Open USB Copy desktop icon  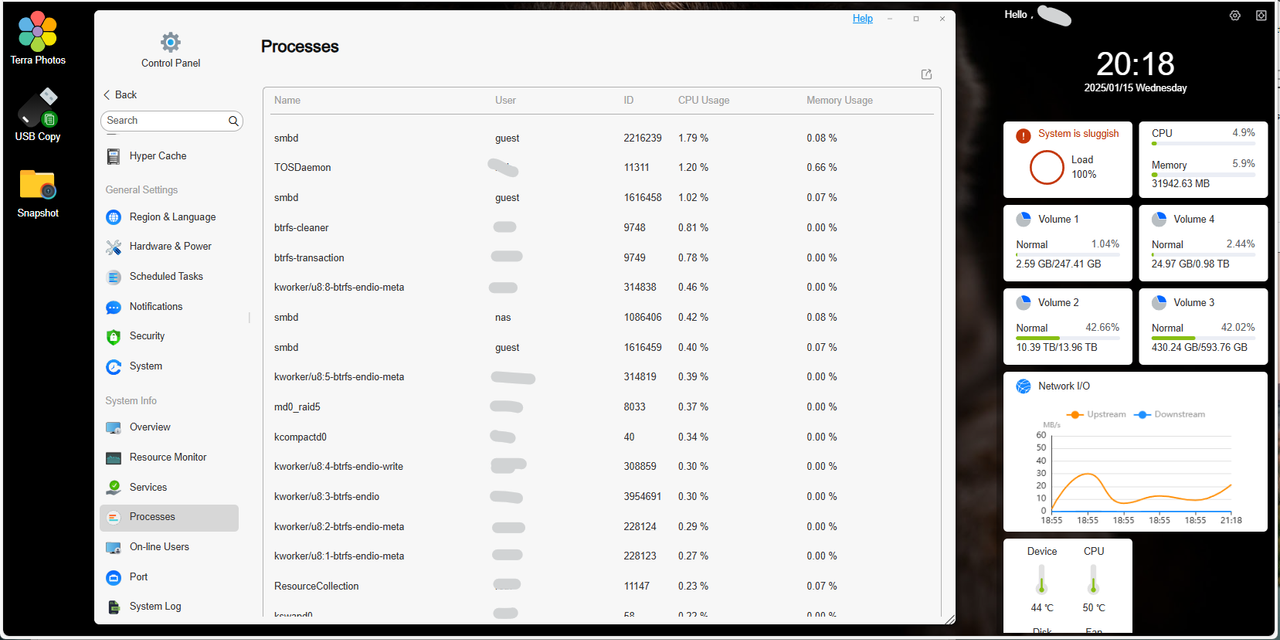point(38,108)
